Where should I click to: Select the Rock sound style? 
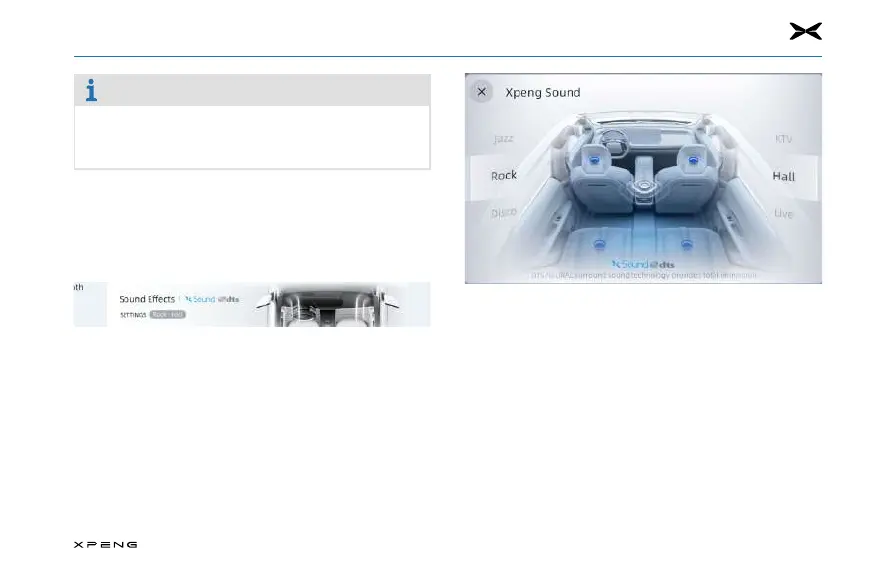coord(503,175)
